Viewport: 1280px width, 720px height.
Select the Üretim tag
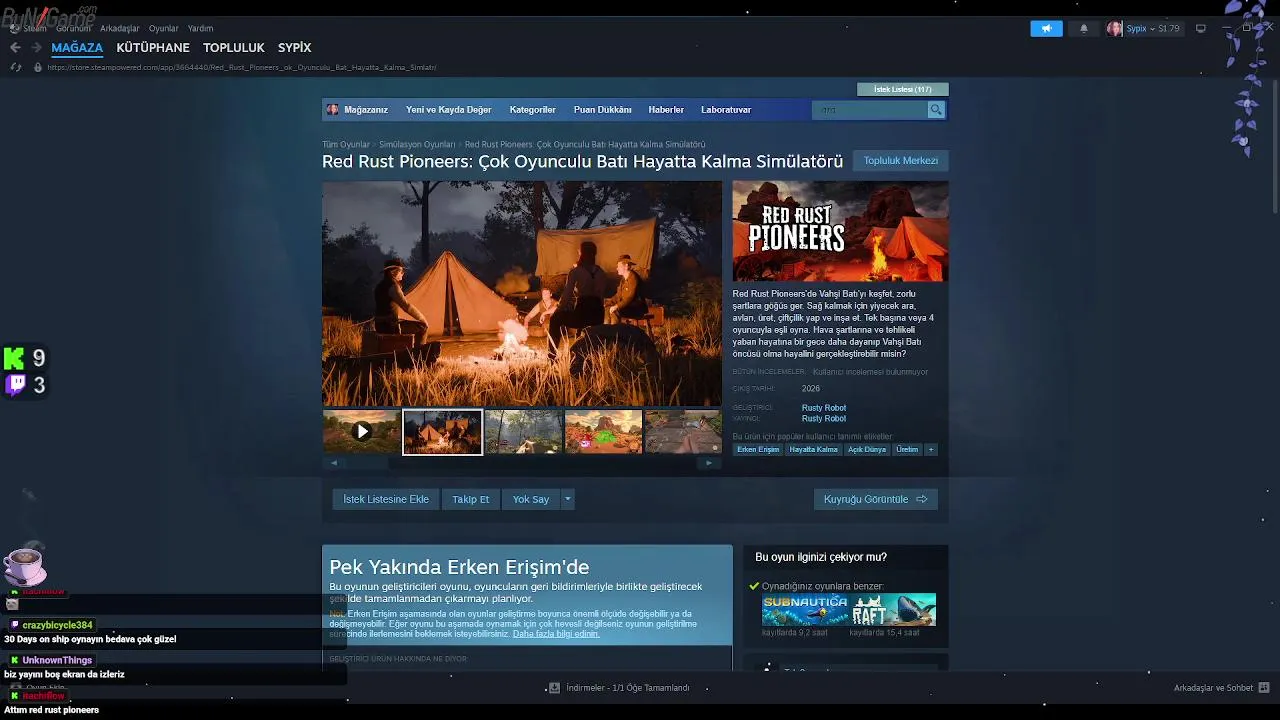907,449
